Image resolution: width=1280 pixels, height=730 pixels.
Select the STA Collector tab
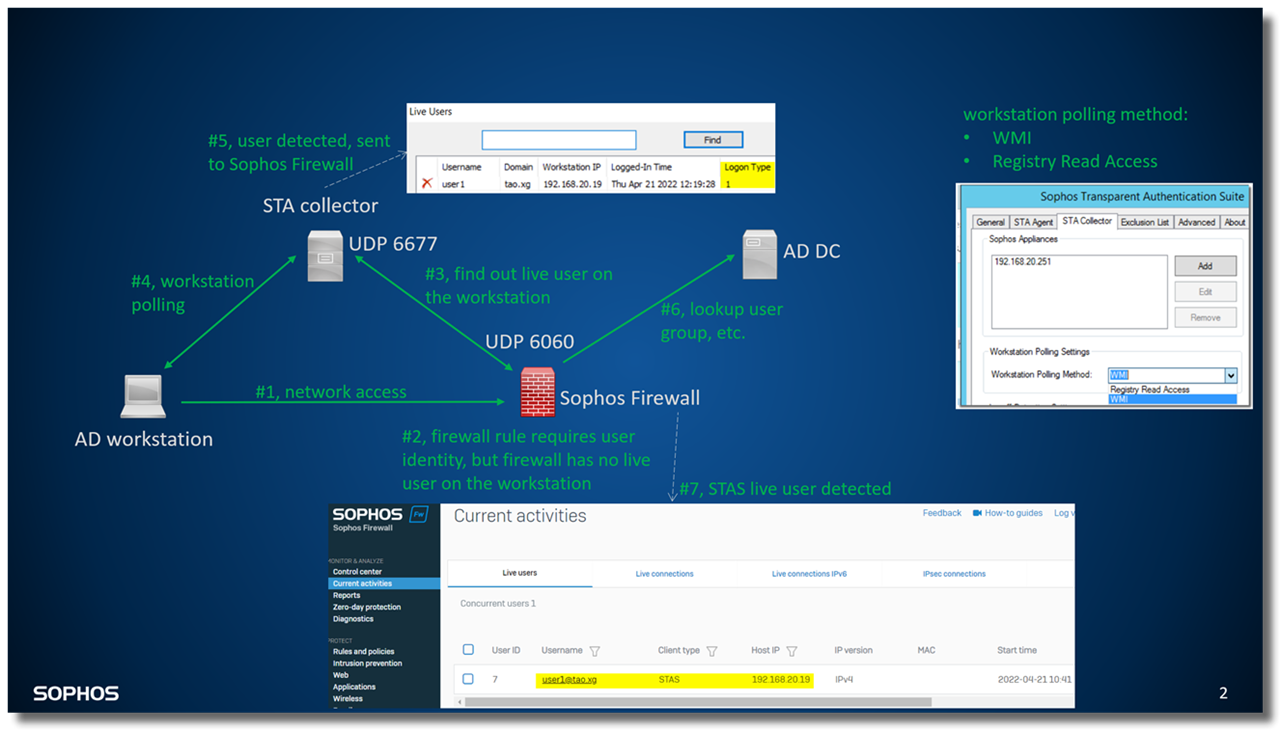(1087, 221)
